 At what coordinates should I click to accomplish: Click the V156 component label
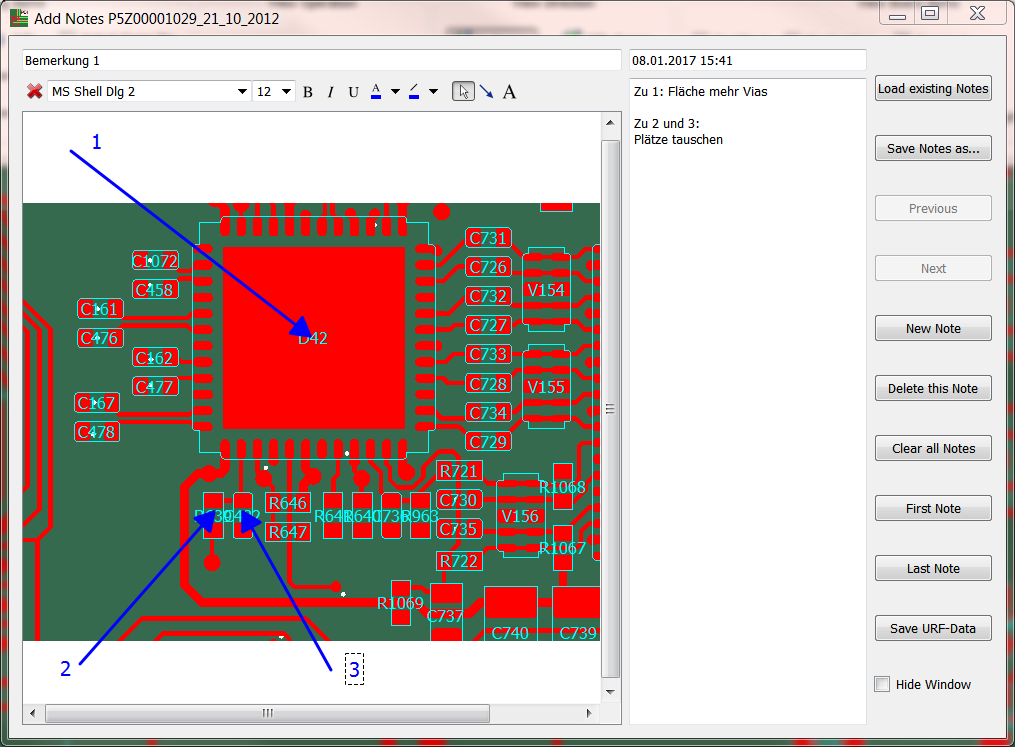pos(520,516)
